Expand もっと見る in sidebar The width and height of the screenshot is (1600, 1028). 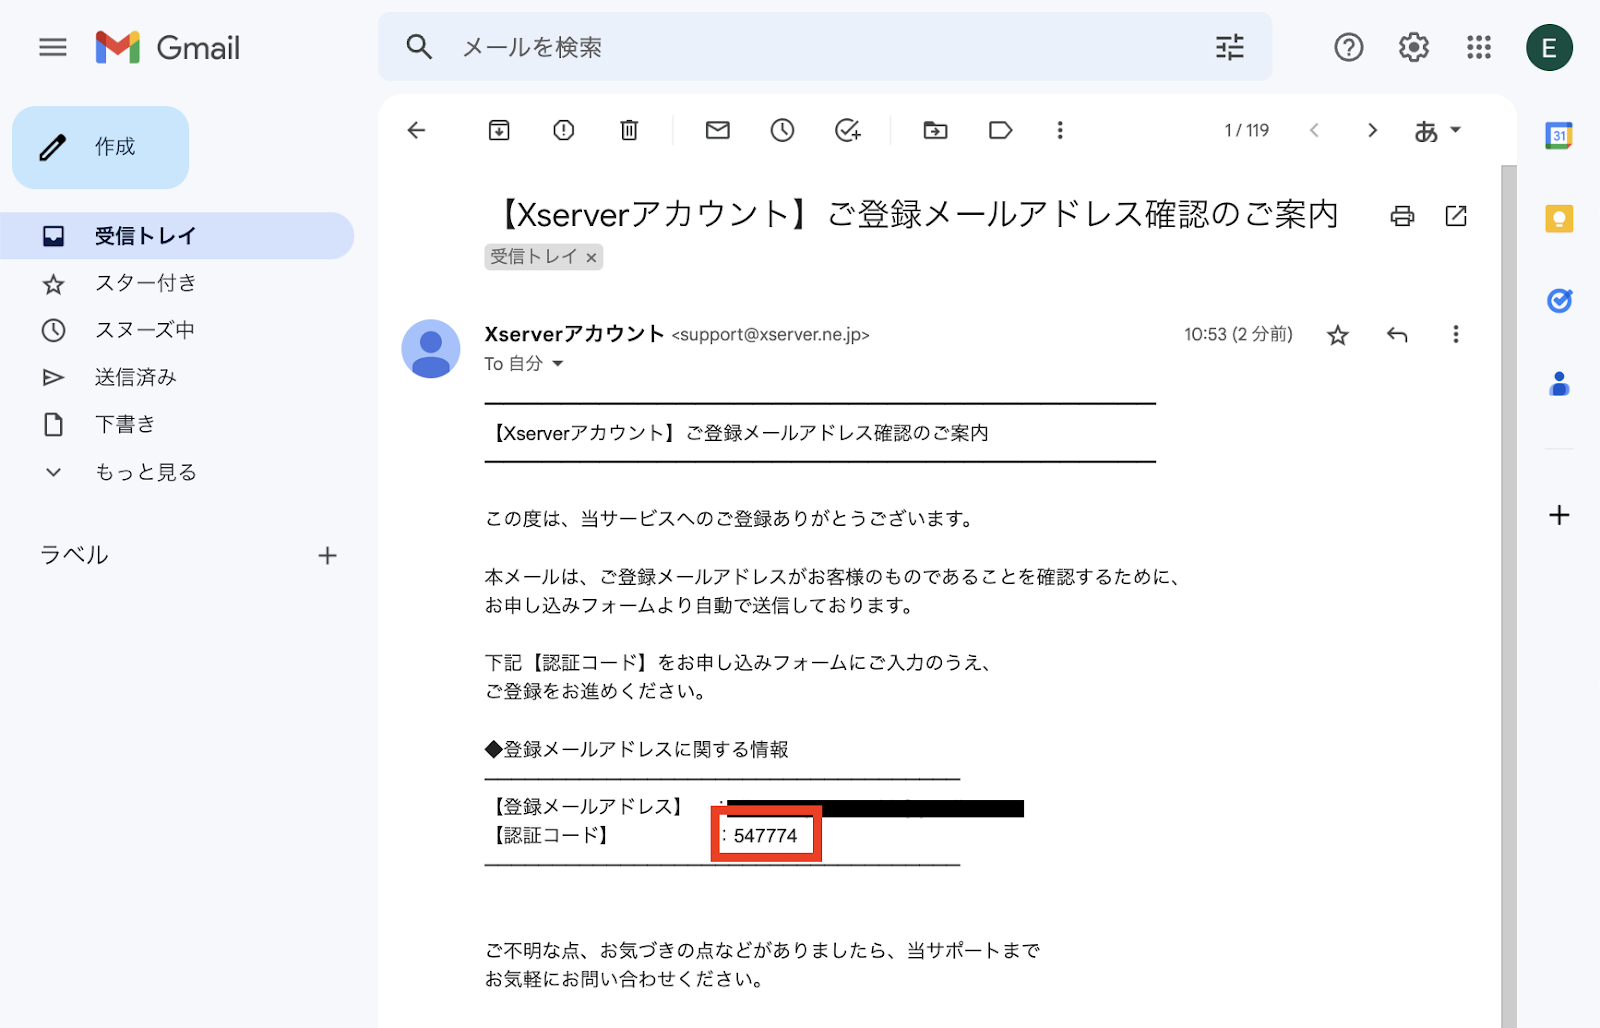(145, 472)
